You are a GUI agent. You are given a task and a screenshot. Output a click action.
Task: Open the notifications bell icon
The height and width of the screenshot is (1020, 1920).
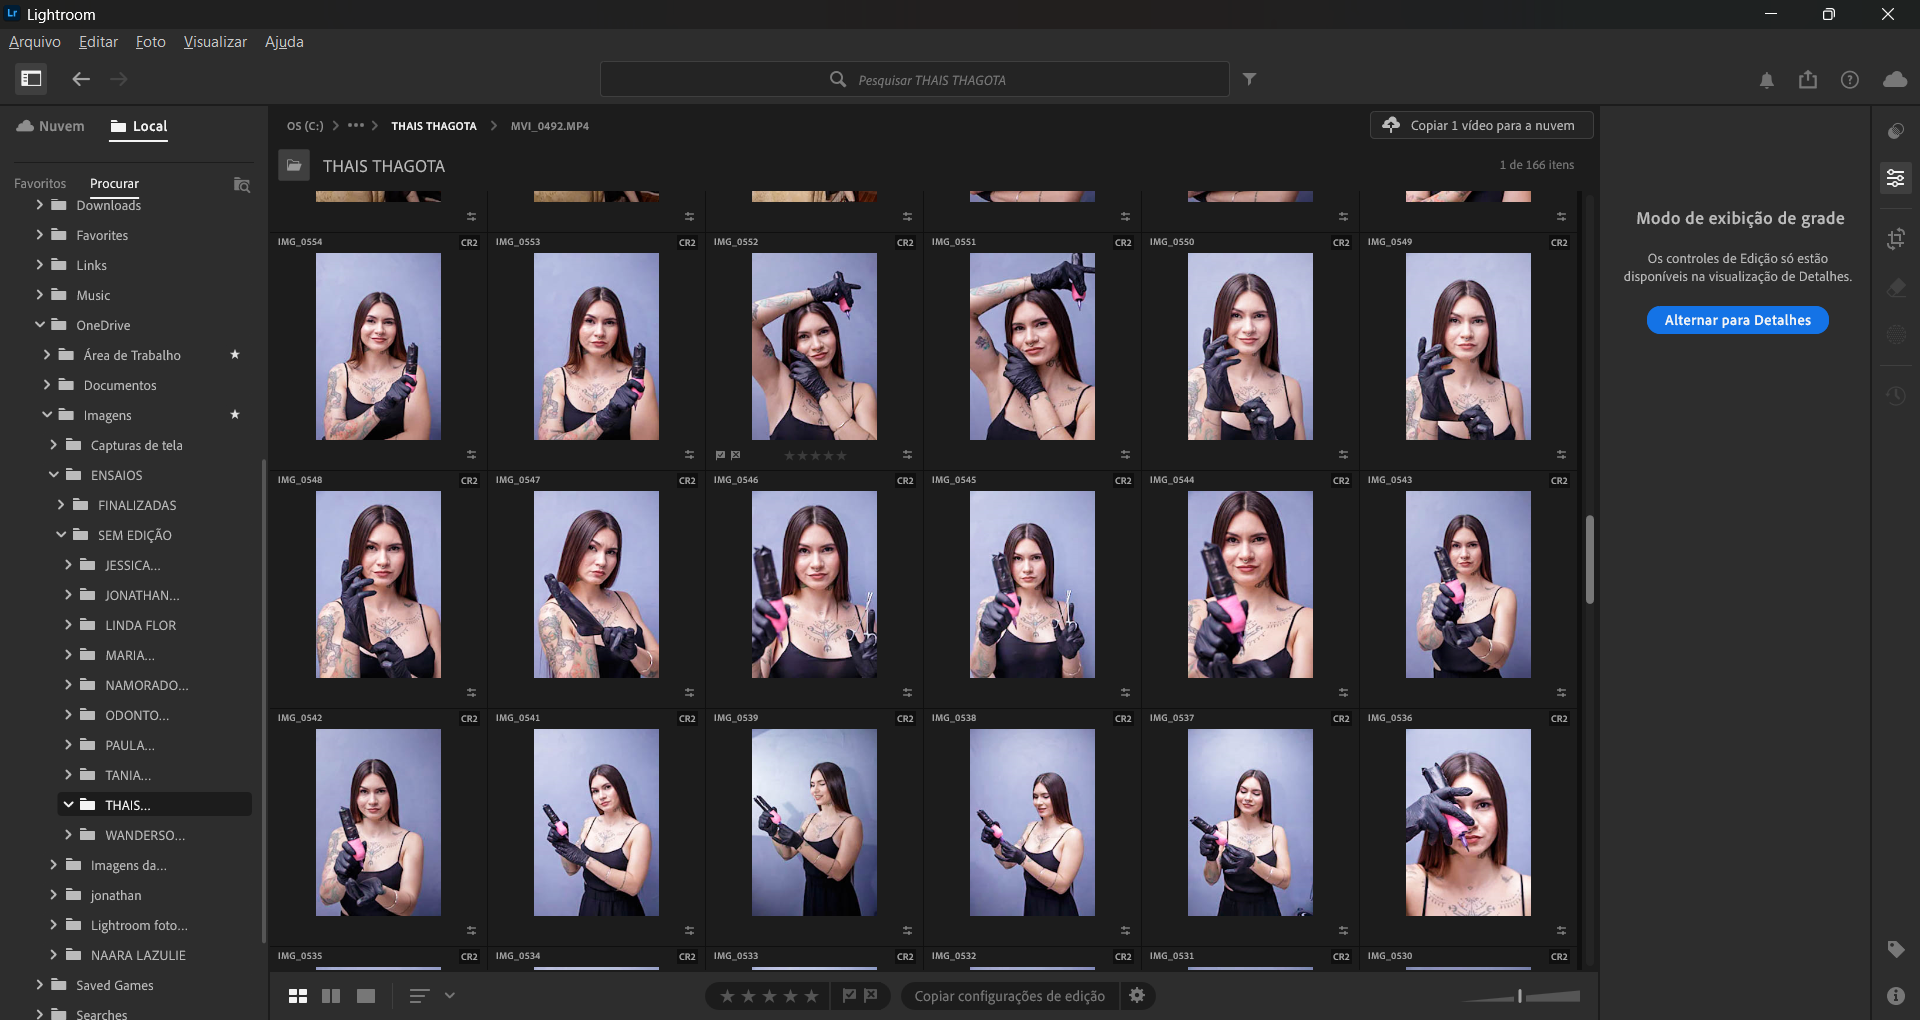[1766, 80]
